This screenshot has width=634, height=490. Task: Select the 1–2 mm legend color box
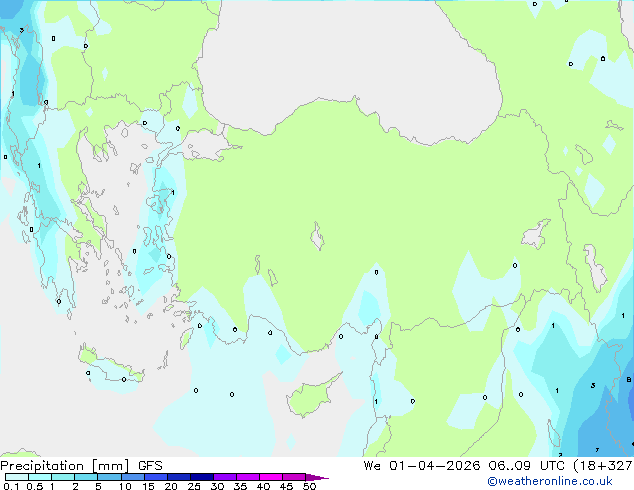63,477
